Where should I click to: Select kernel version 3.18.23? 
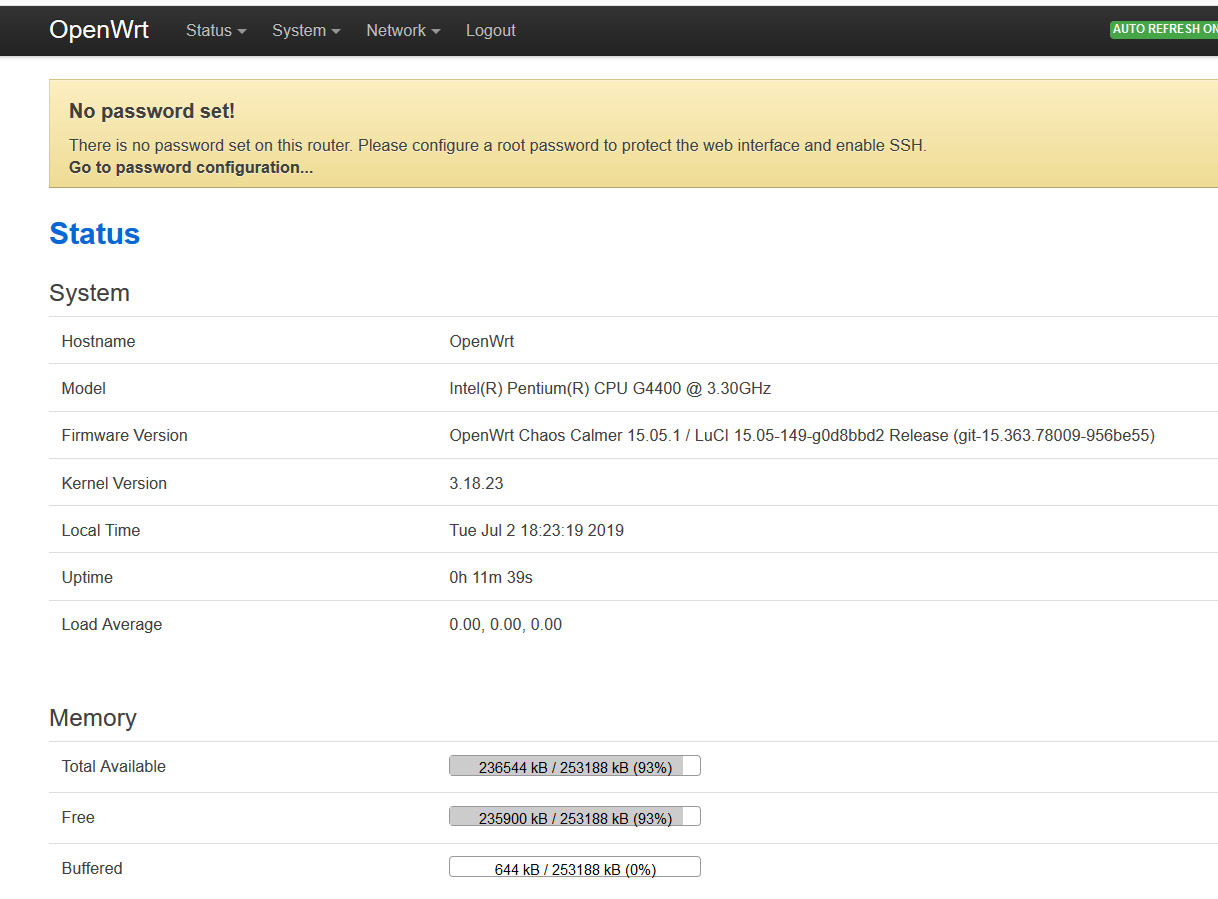(476, 483)
